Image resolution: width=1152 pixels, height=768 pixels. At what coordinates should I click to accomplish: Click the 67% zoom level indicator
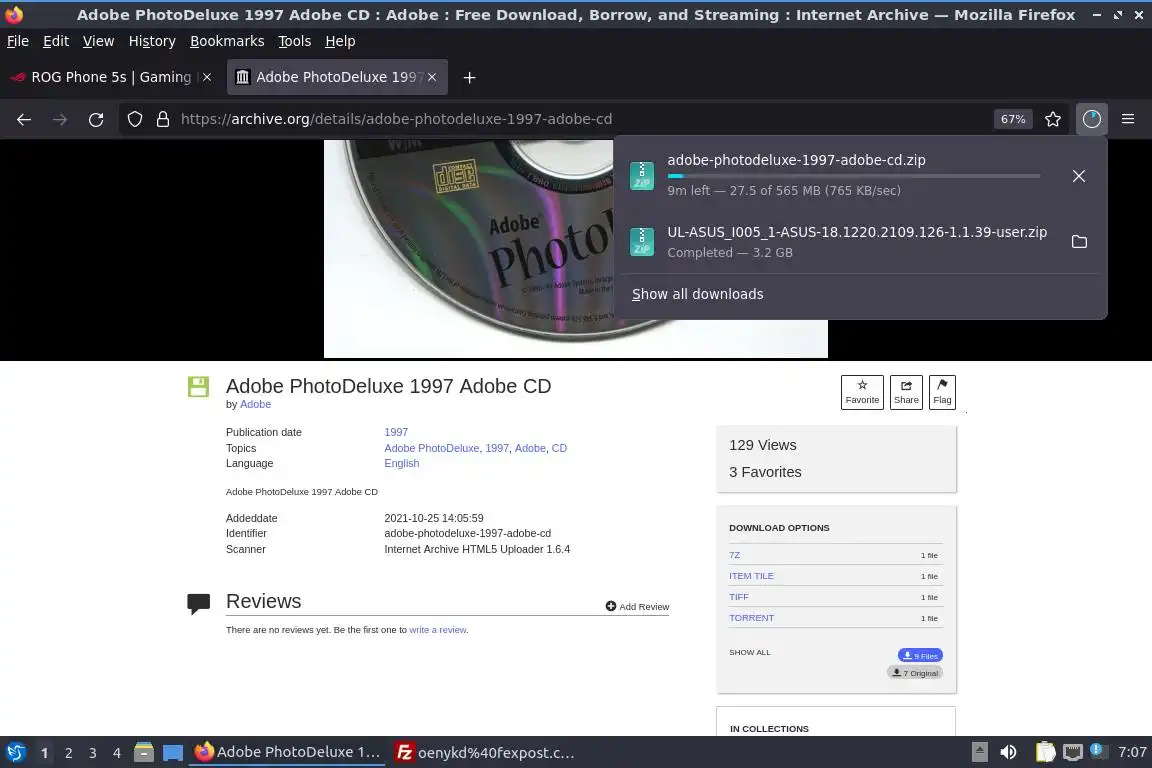[1012, 119]
